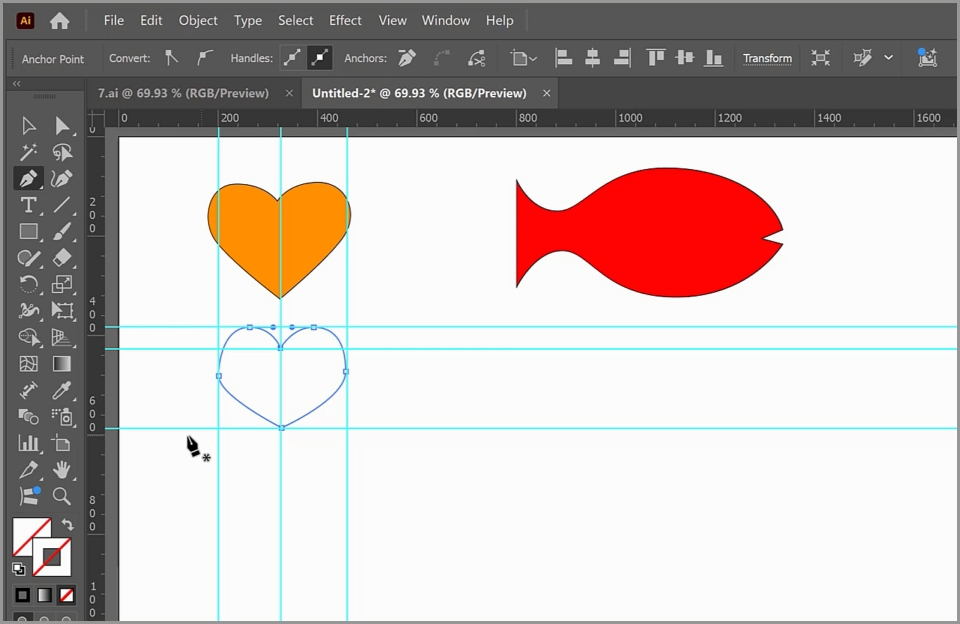This screenshot has height=624, width=960.
Task: Activate the Eyedropper tool
Action: 62,390
